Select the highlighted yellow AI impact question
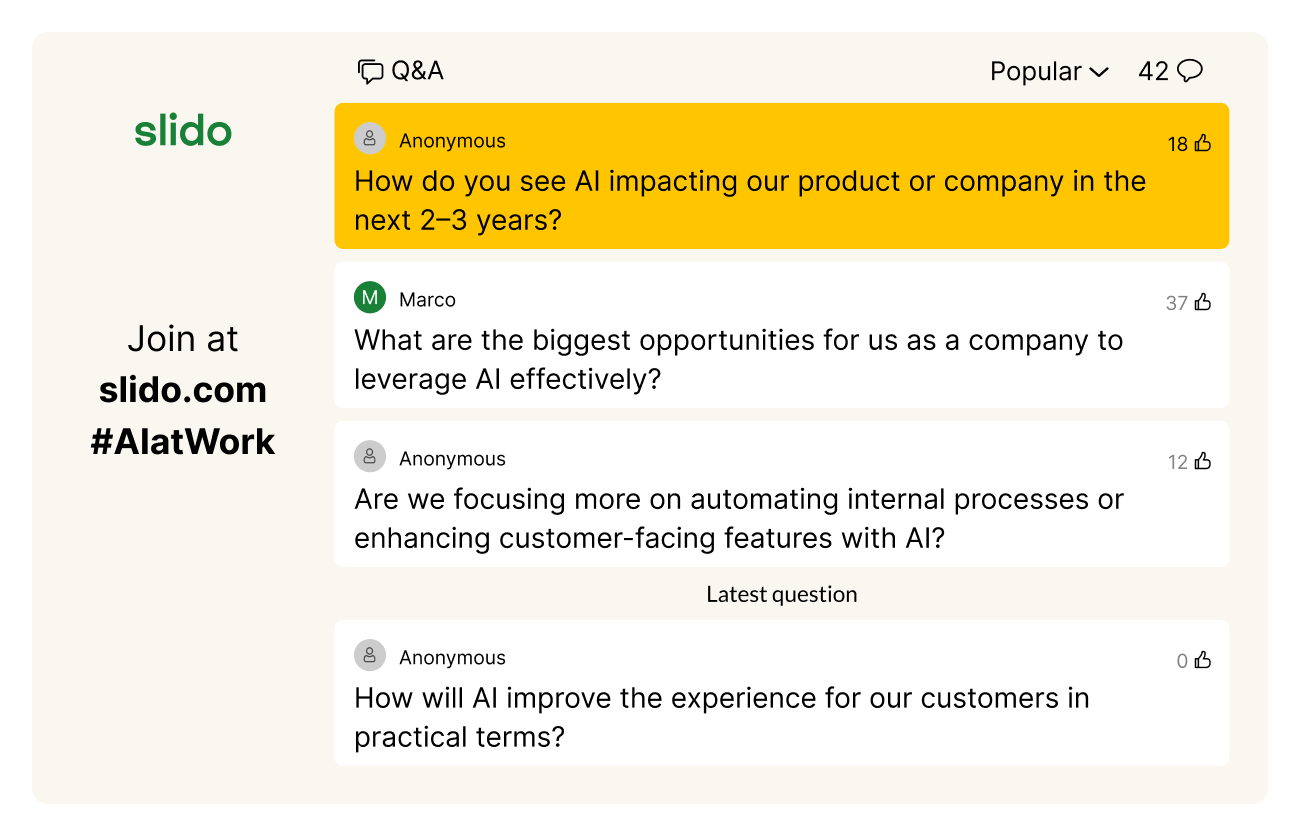 (750, 200)
